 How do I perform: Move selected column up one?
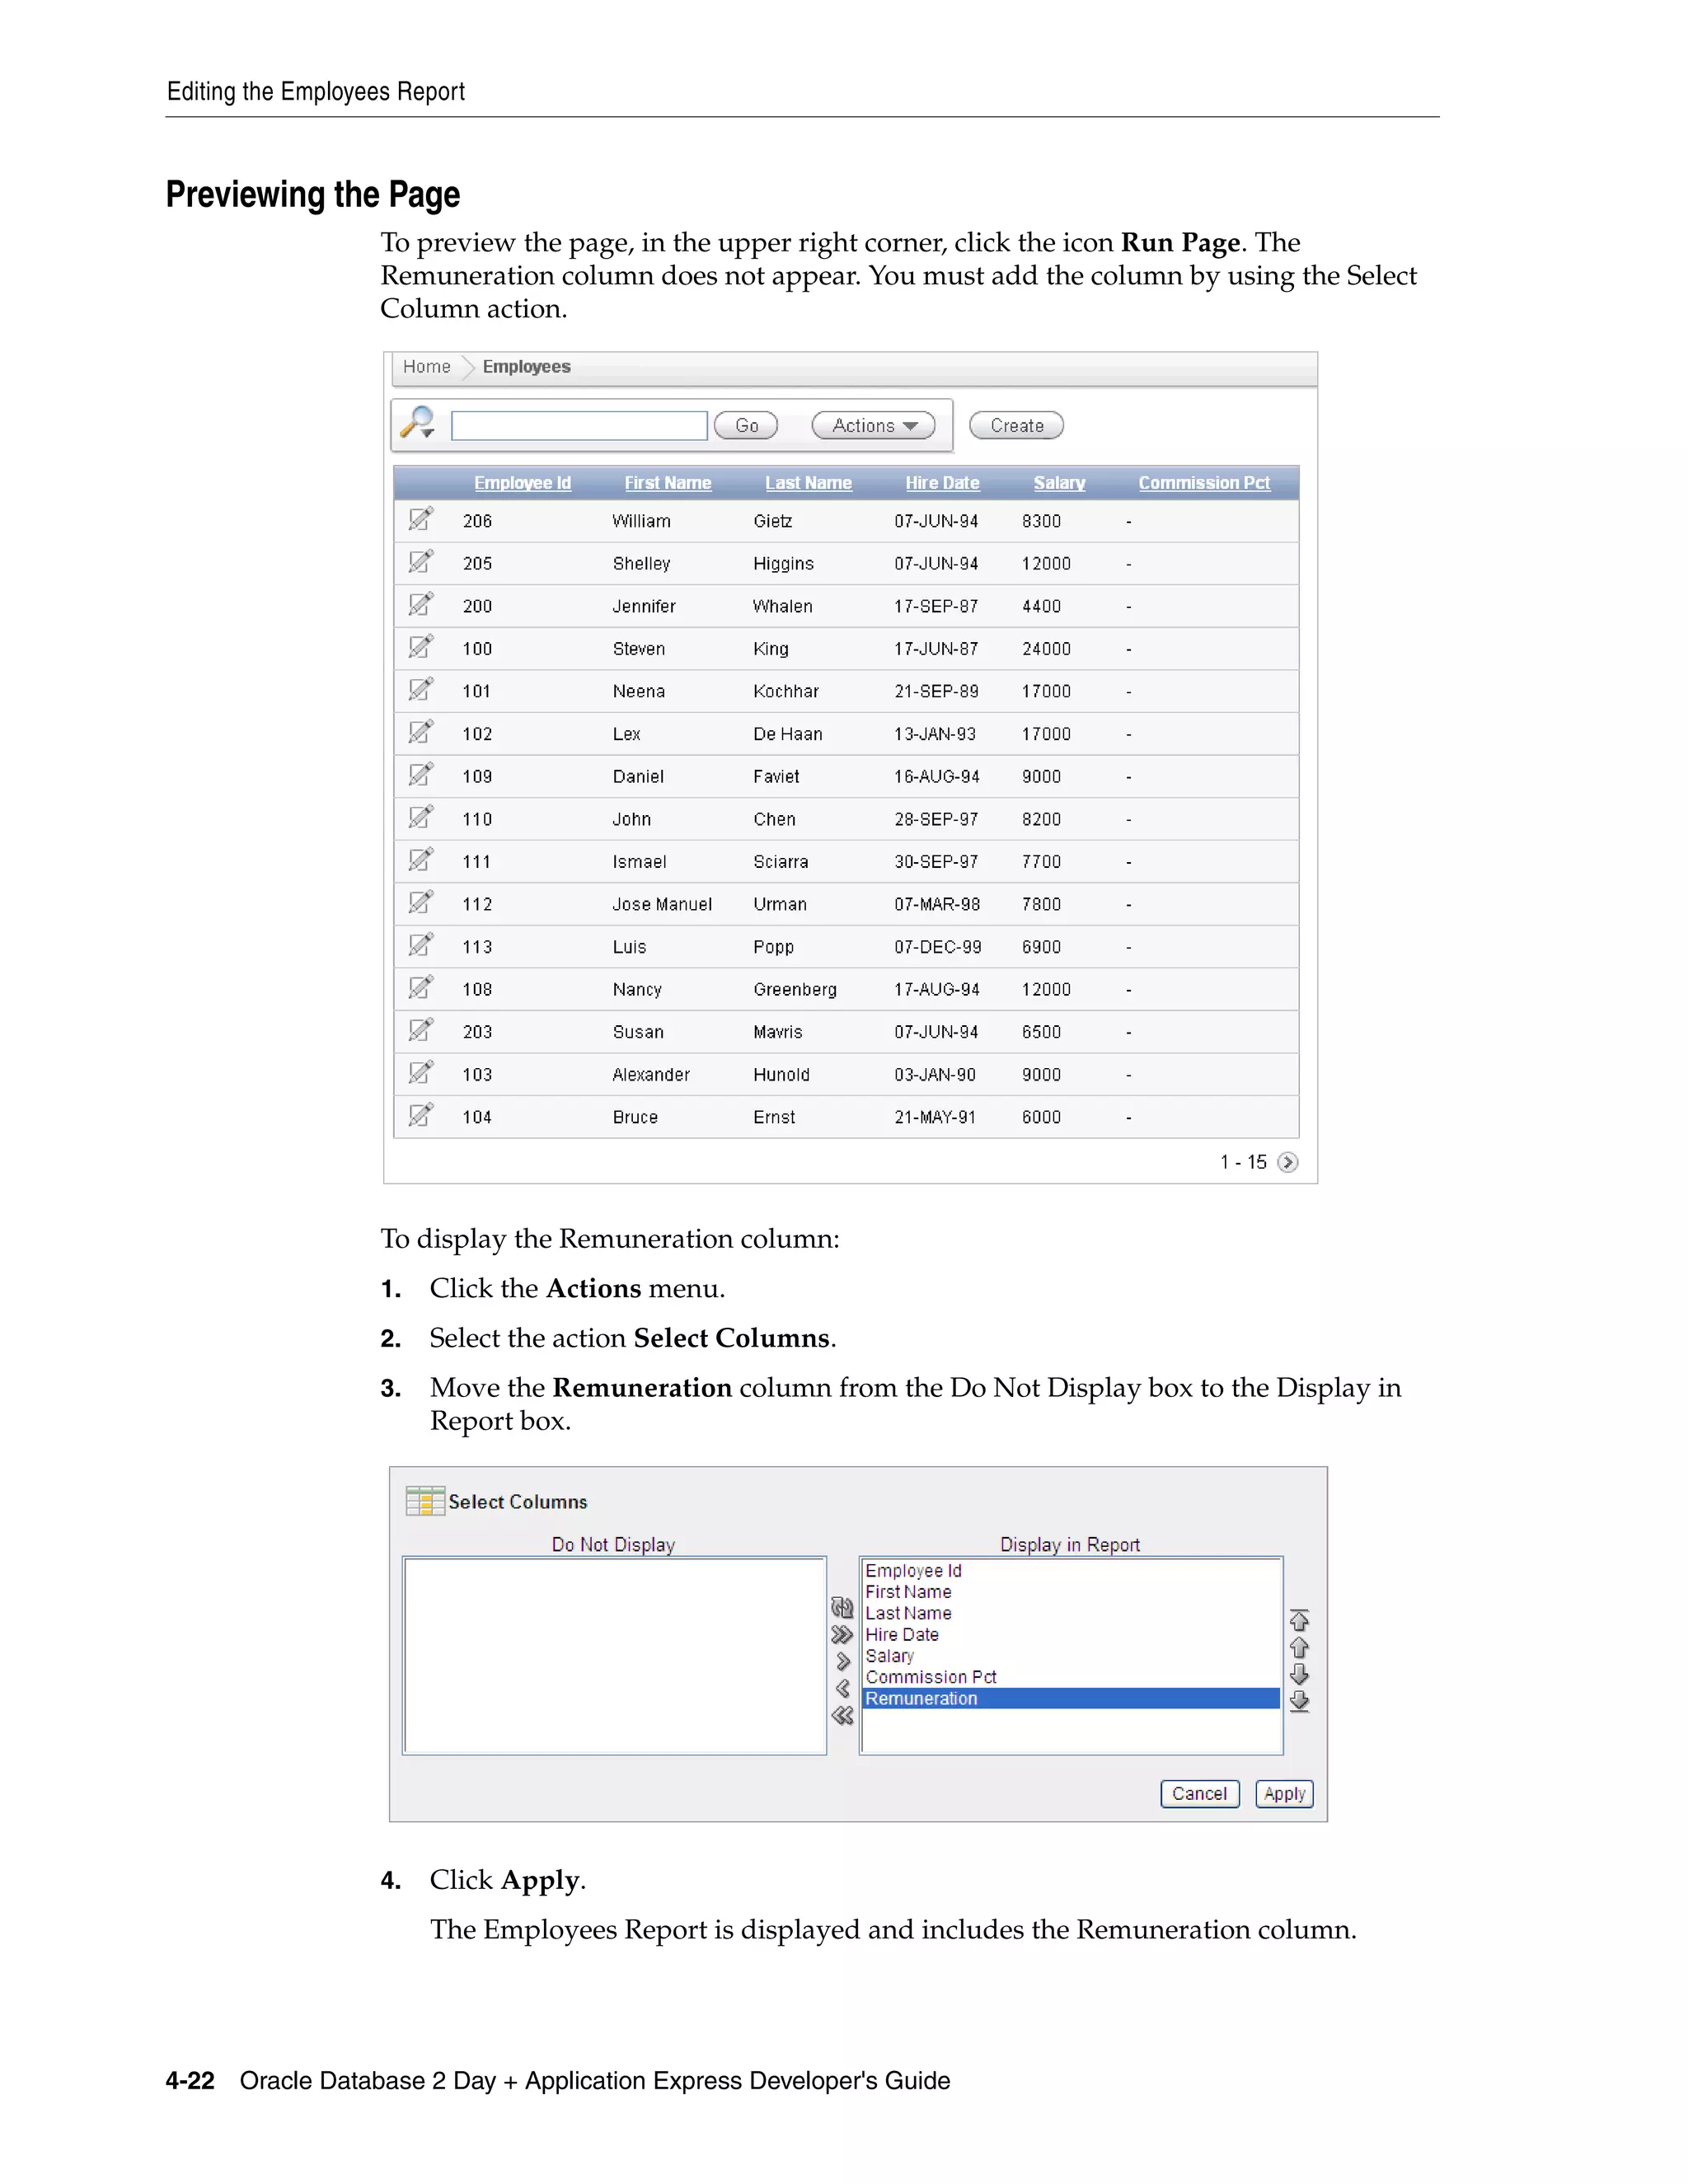coord(1299,1647)
